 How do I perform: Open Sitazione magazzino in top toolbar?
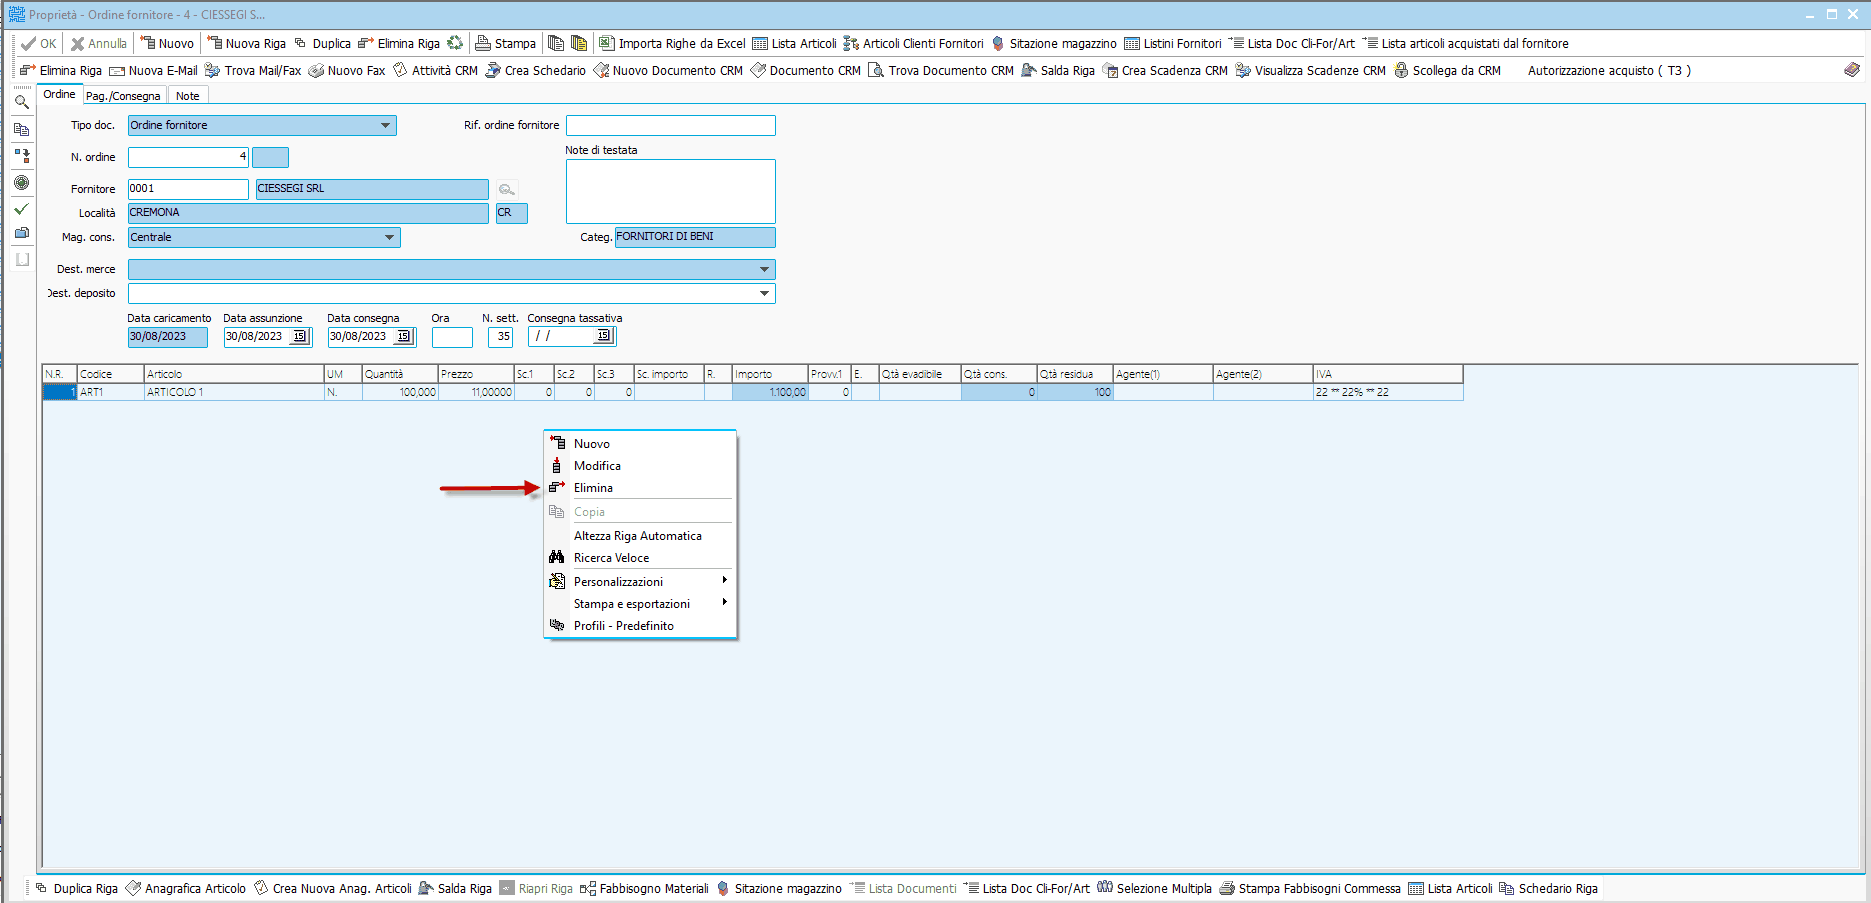1054,44
